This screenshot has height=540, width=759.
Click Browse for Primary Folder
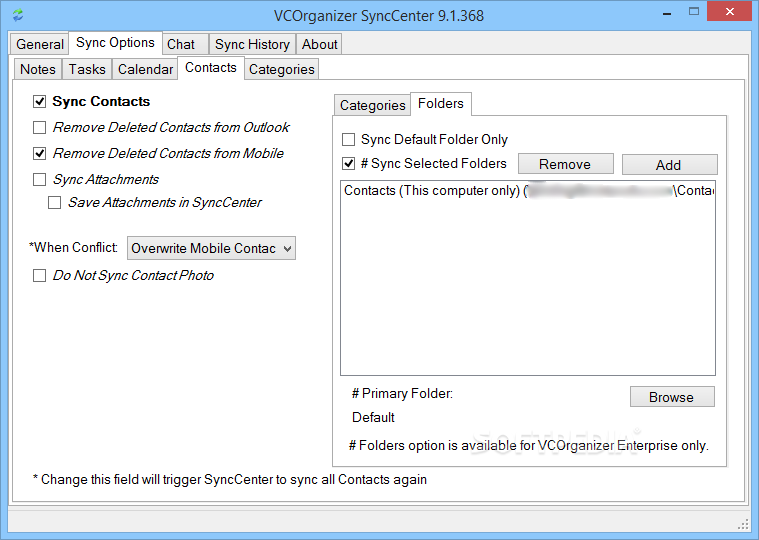(x=672, y=397)
